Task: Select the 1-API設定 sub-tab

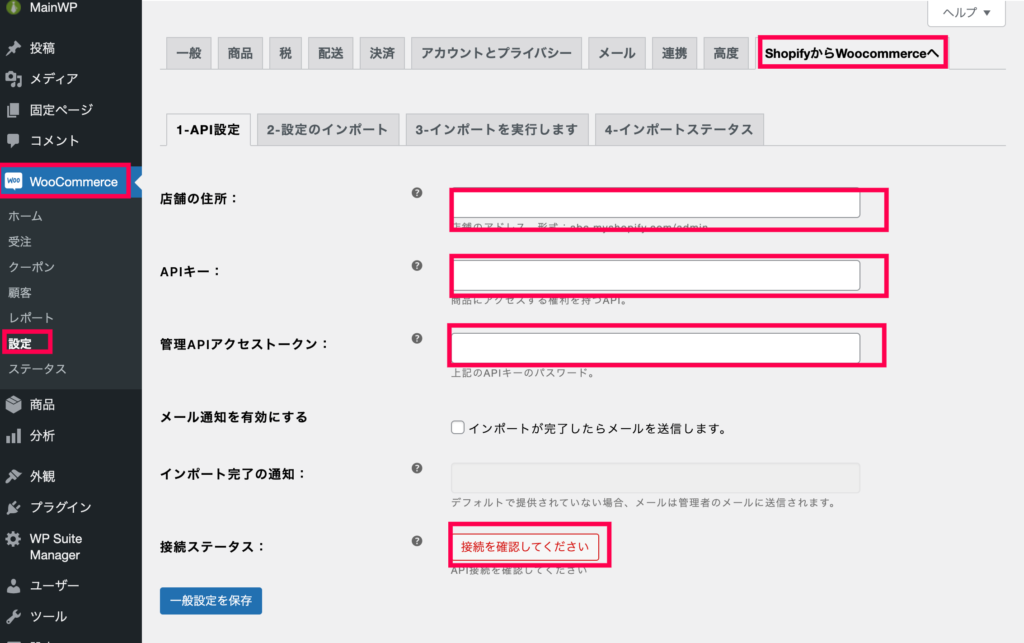Action: [x=208, y=129]
